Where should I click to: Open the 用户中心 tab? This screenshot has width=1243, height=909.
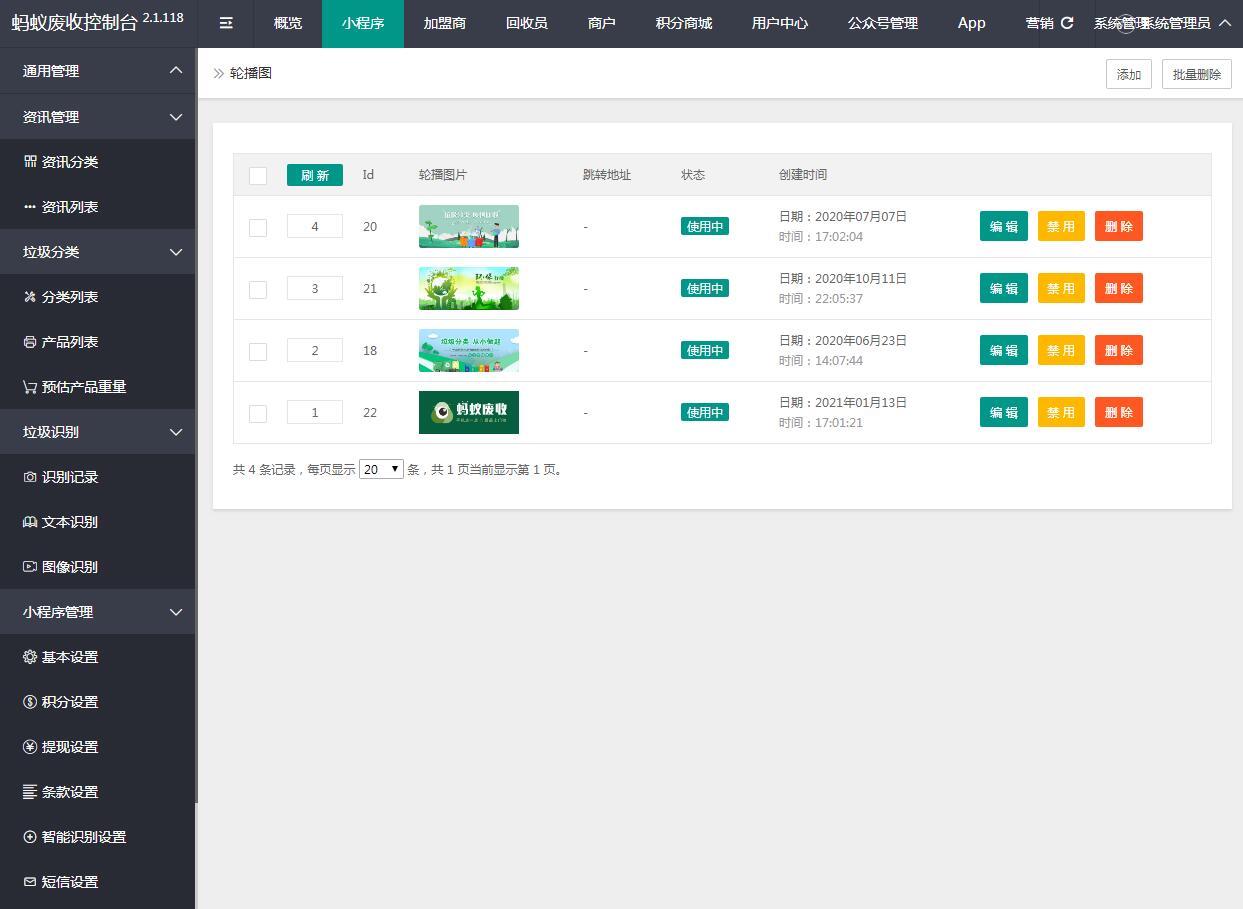tap(780, 23)
